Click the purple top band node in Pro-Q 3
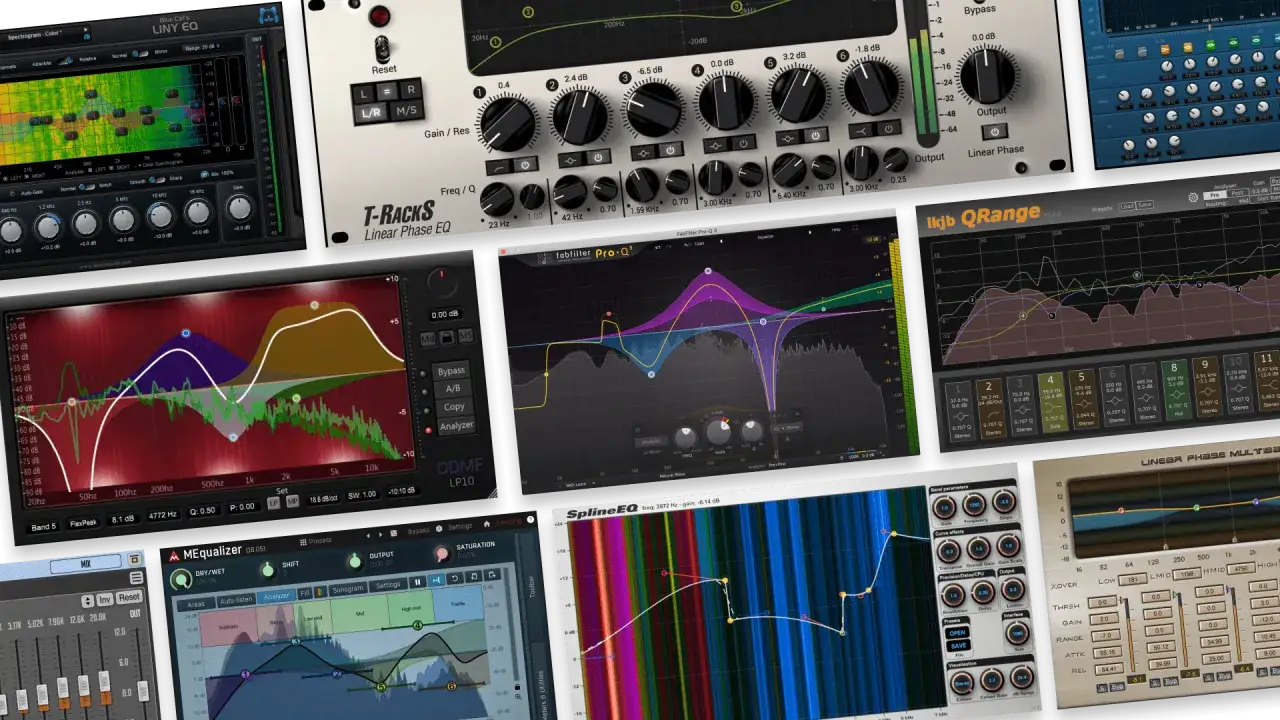 708,271
